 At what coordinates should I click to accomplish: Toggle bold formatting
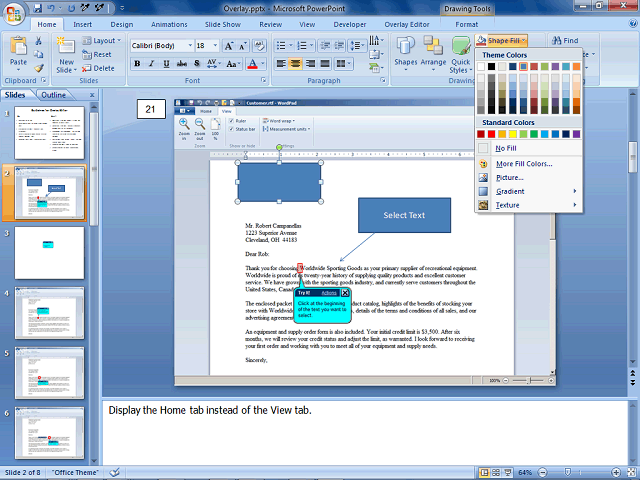pos(137,64)
